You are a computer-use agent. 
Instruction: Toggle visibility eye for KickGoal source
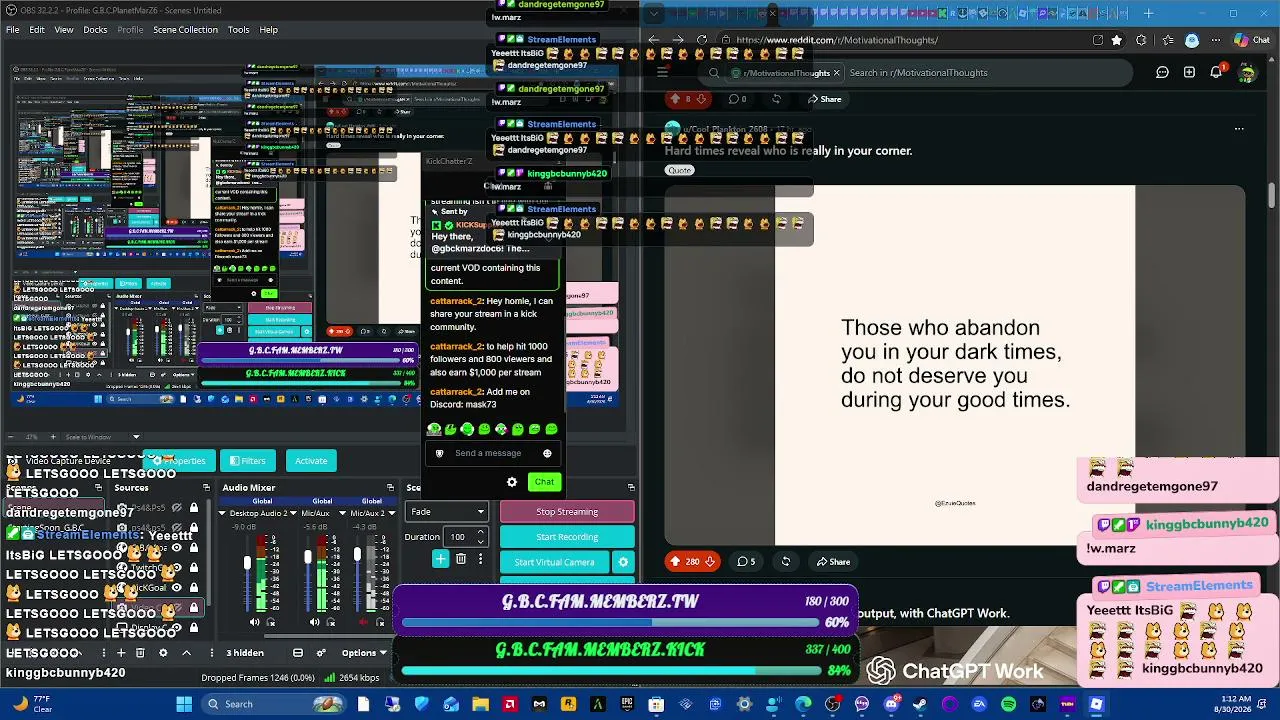tap(178, 588)
